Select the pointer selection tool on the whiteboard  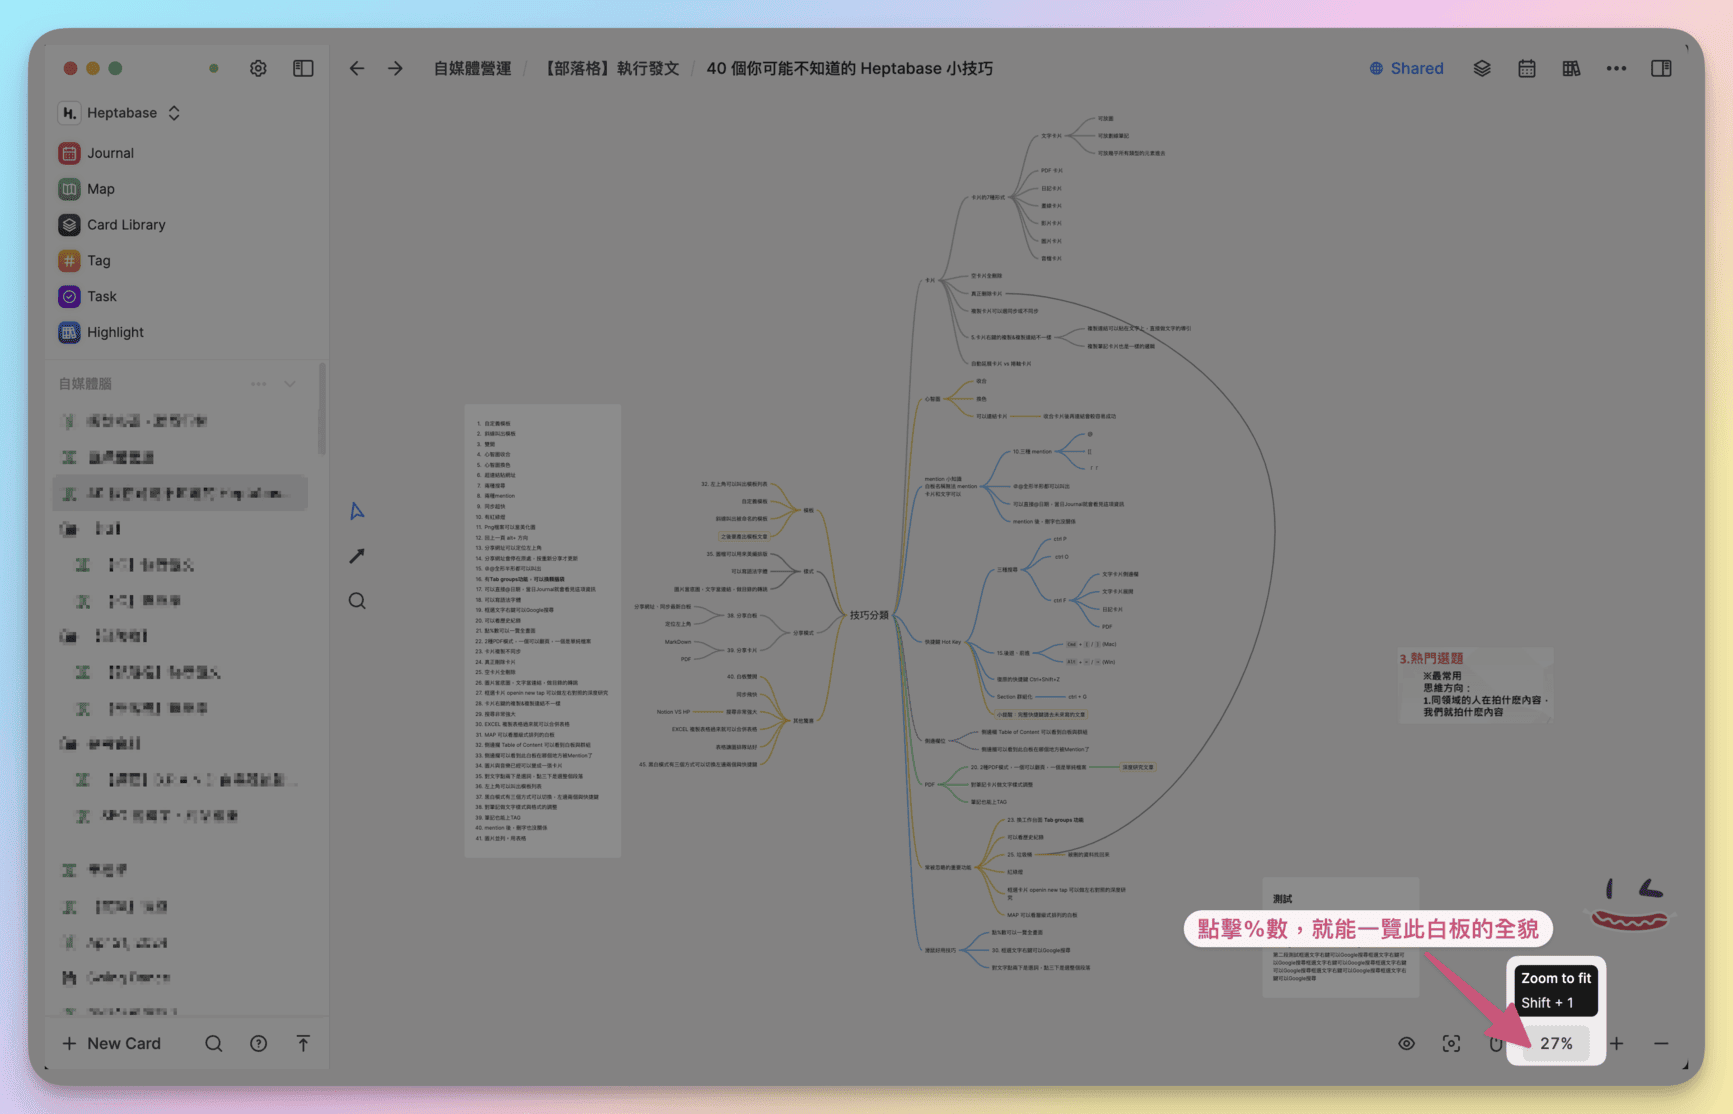pos(357,511)
